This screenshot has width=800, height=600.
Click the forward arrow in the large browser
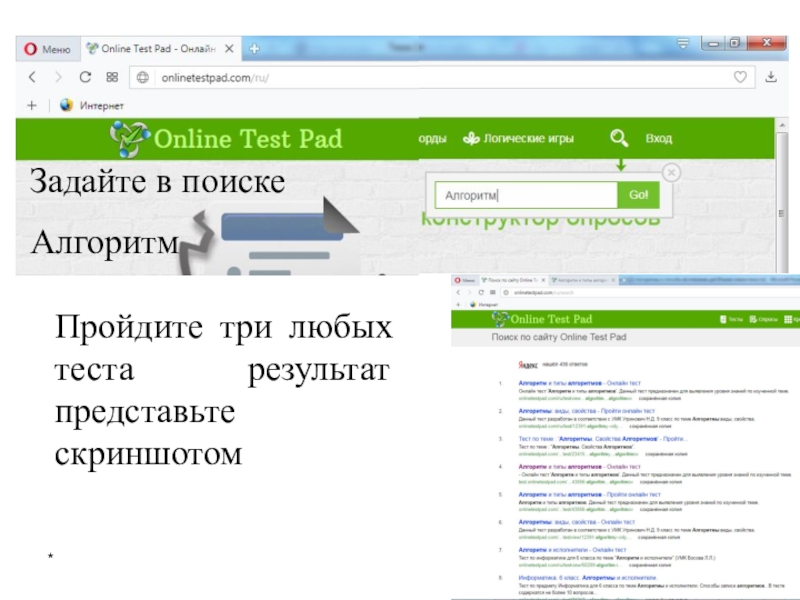tap(58, 77)
